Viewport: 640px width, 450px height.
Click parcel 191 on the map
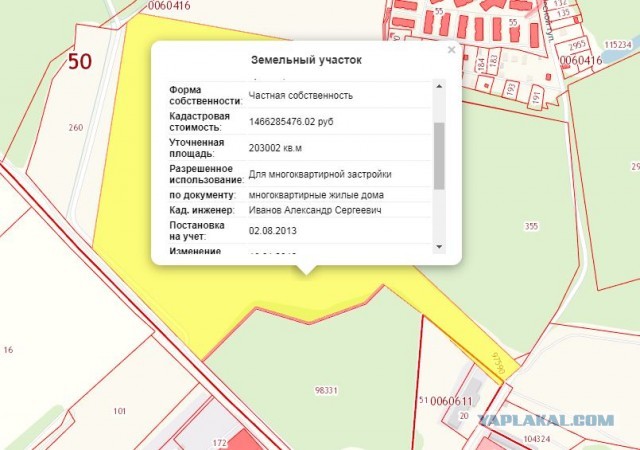tap(536, 97)
